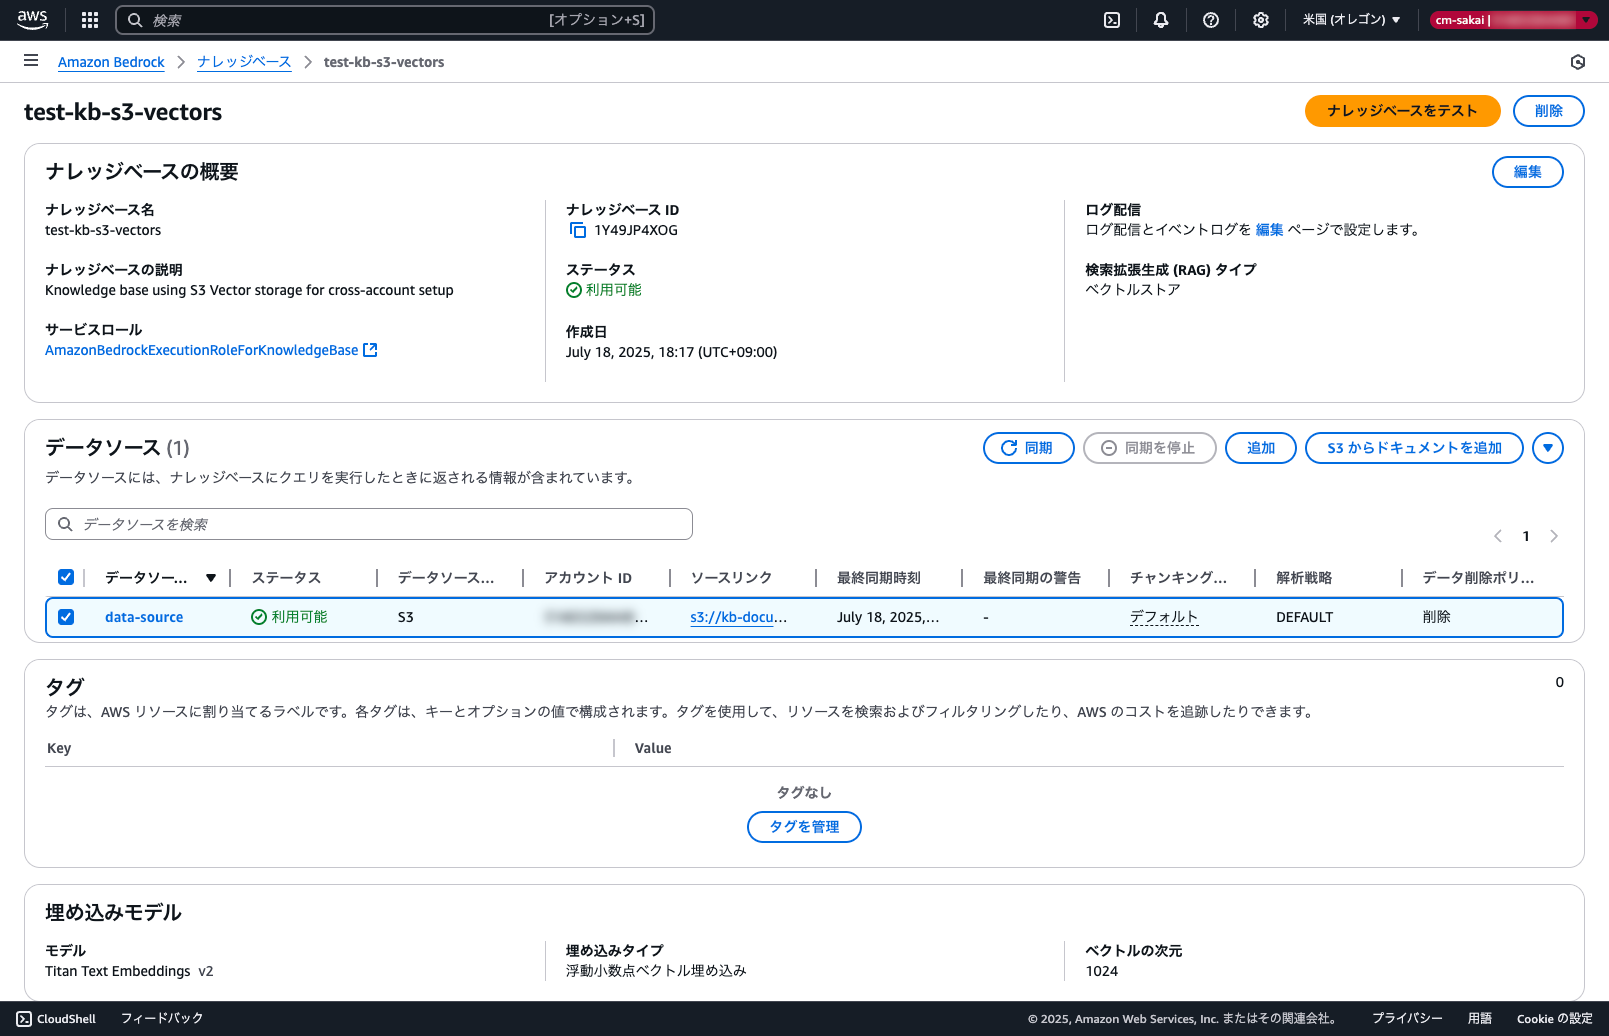Uncheck the data-source row checkbox

click(66, 617)
